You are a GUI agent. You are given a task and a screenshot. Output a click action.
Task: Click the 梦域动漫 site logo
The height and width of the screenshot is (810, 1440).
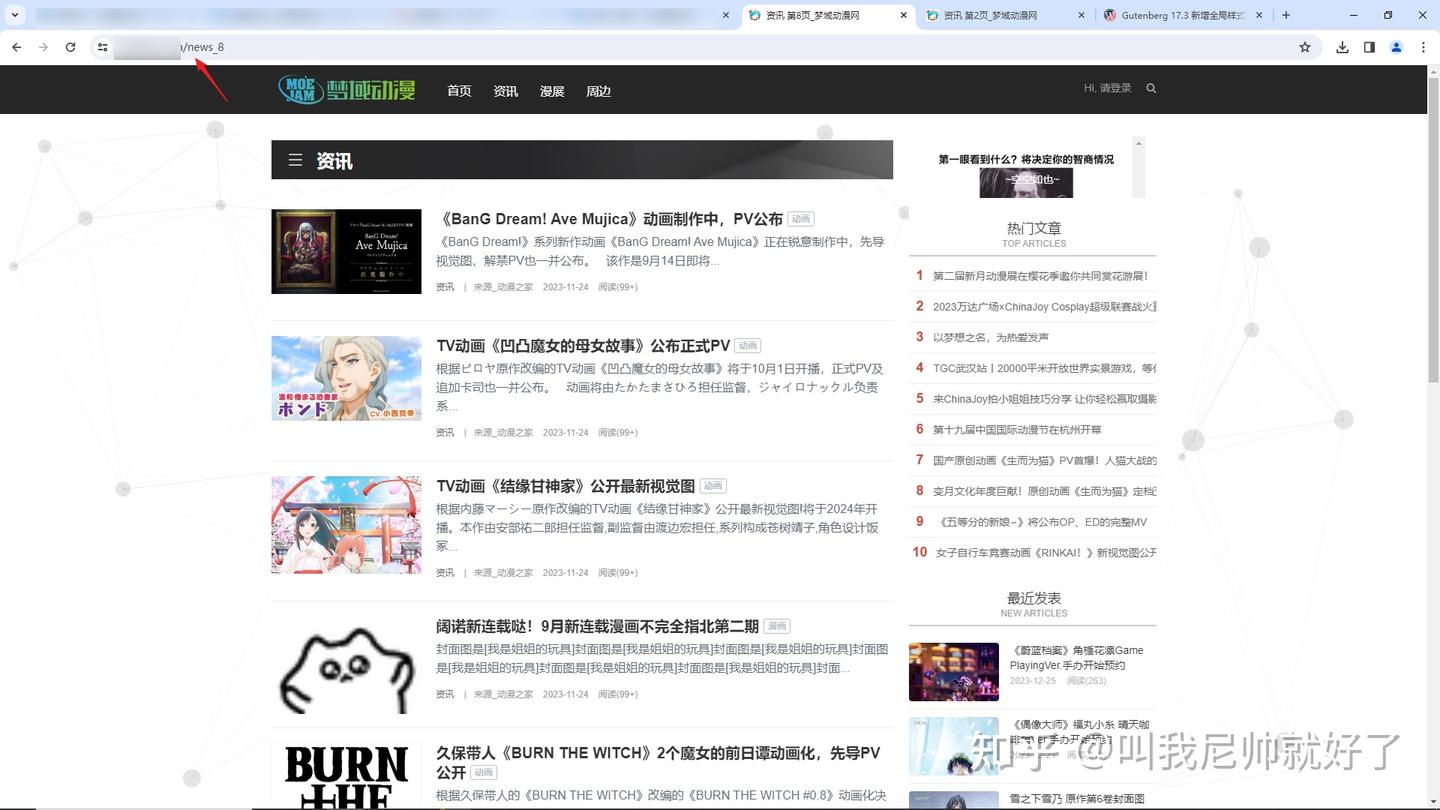tap(345, 89)
